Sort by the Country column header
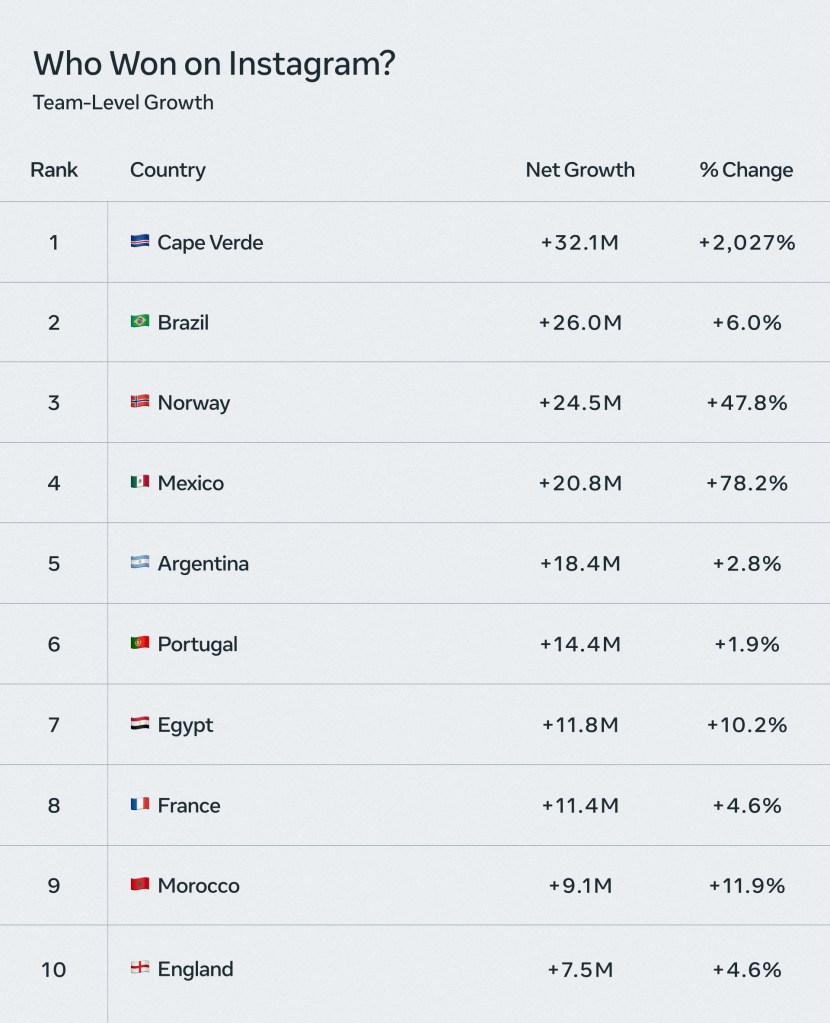 pos(168,170)
